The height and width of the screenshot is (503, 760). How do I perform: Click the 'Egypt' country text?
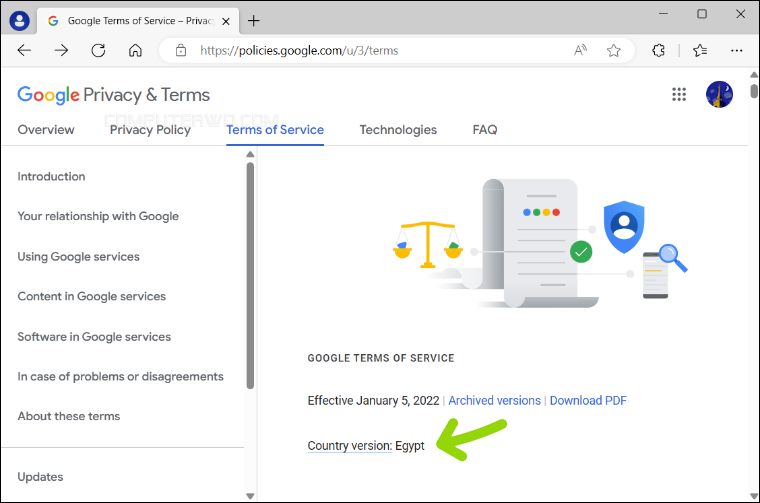(x=410, y=446)
